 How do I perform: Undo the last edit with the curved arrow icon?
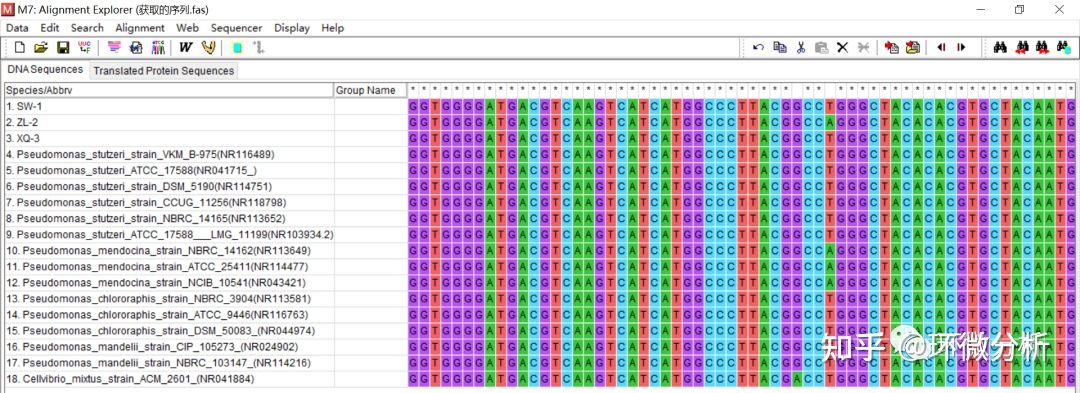click(x=758, y=47)
